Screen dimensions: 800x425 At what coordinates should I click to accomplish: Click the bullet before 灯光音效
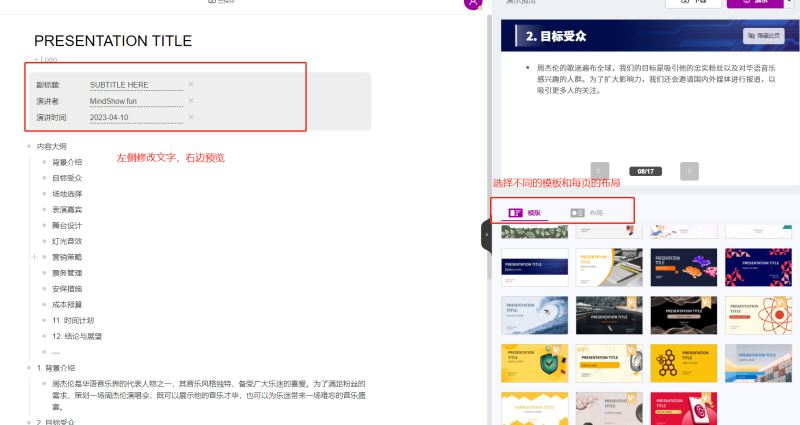[45, 241]
